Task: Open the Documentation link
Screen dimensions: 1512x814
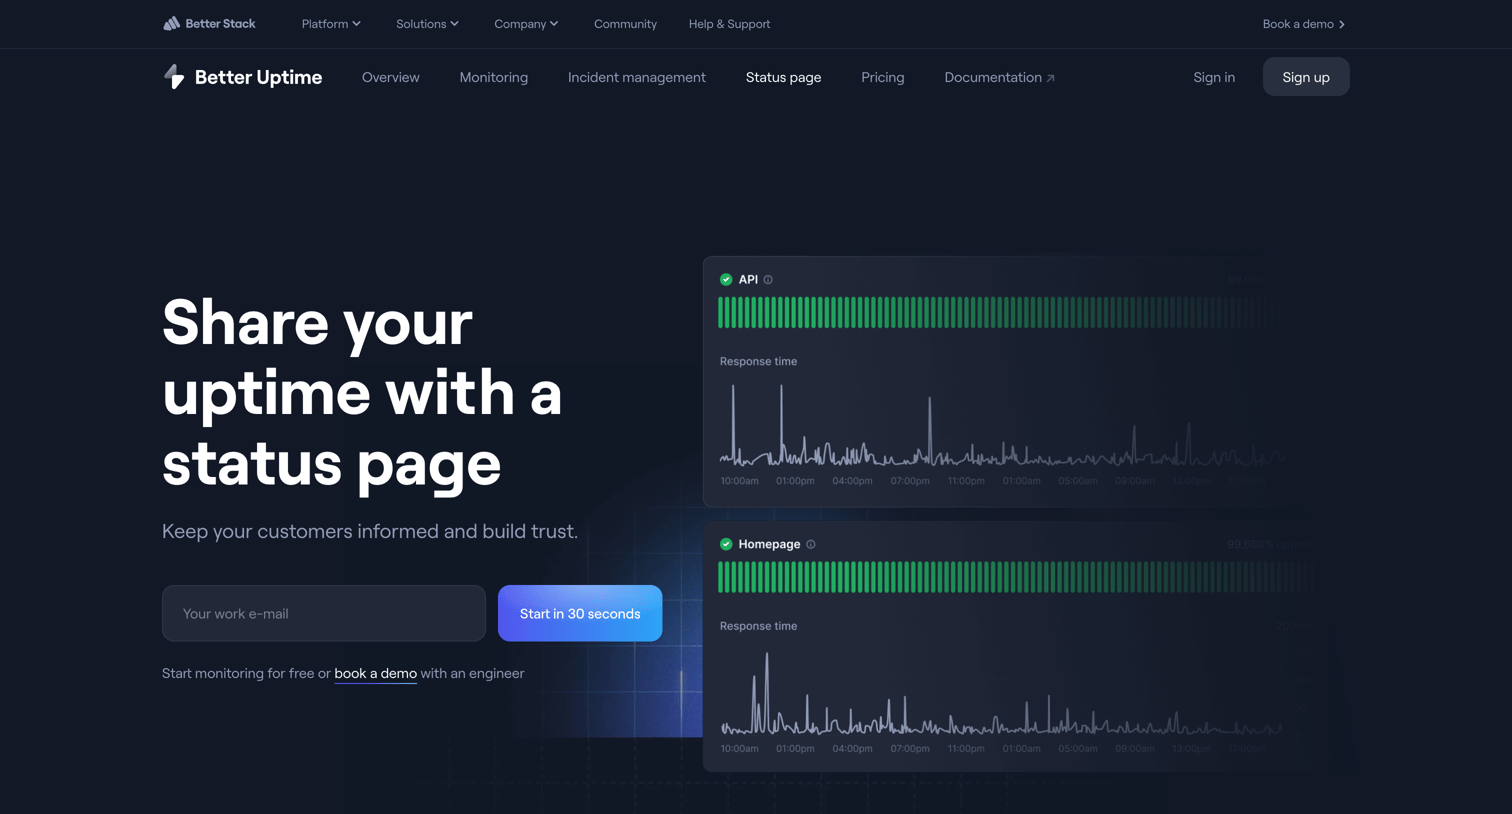Action: (999, 77)
